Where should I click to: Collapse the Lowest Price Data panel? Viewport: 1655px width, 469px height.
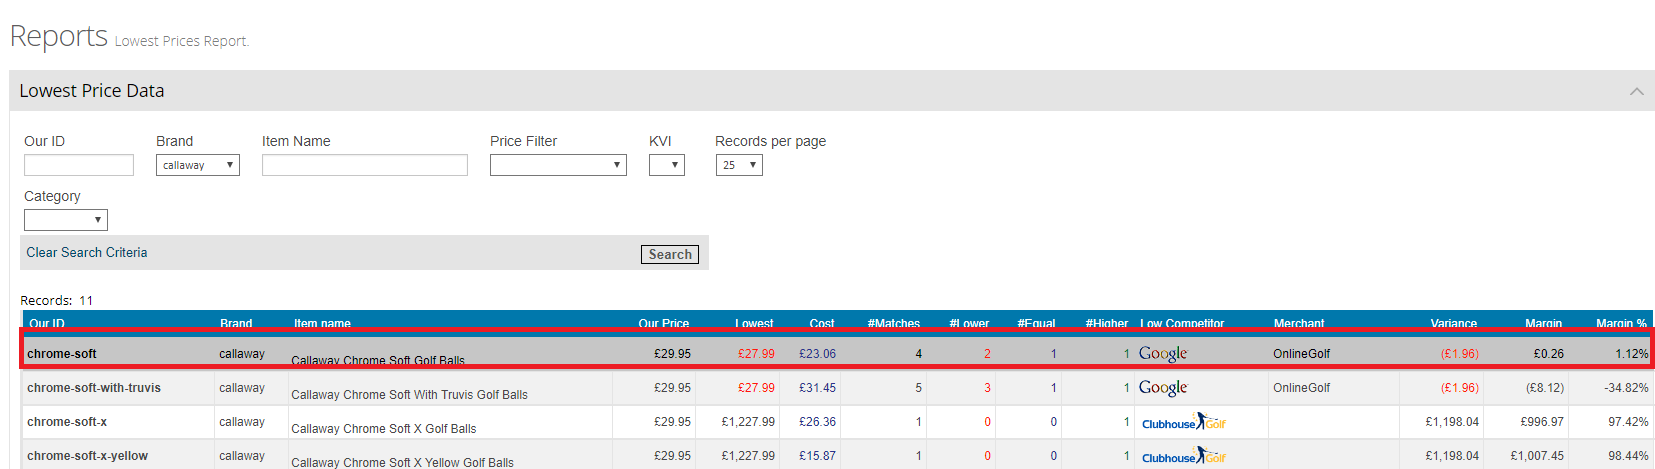[x=1636, y=91]
